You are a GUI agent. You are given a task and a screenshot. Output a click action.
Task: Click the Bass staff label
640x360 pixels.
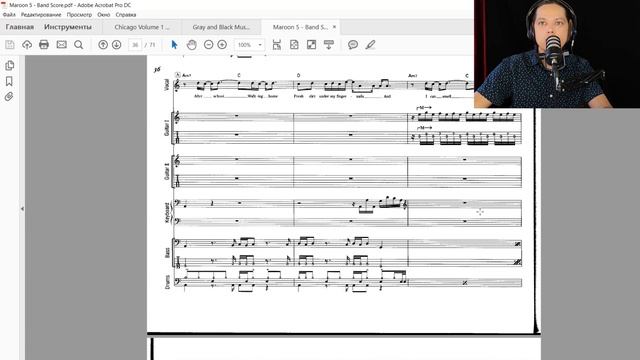click(x=167, y=253)
